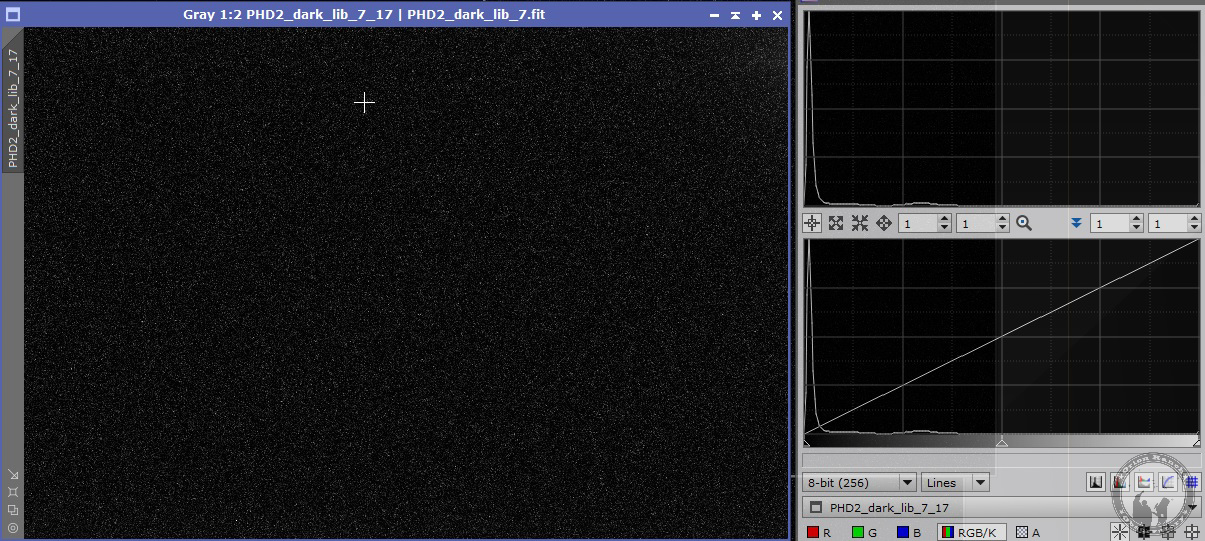
Task: Select the green G channel
Action: [864, 533]
